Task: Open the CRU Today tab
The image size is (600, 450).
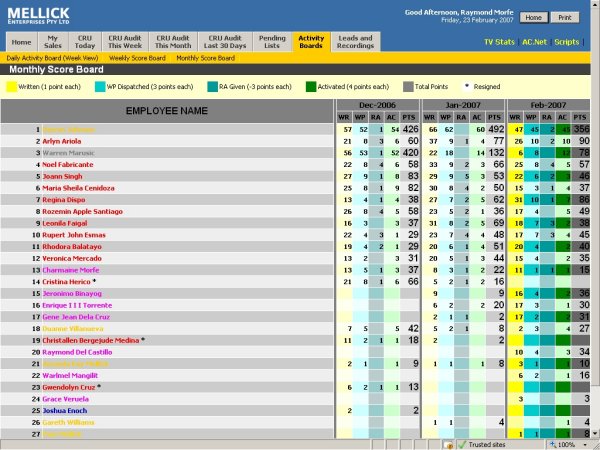Action: coord(85,42)
